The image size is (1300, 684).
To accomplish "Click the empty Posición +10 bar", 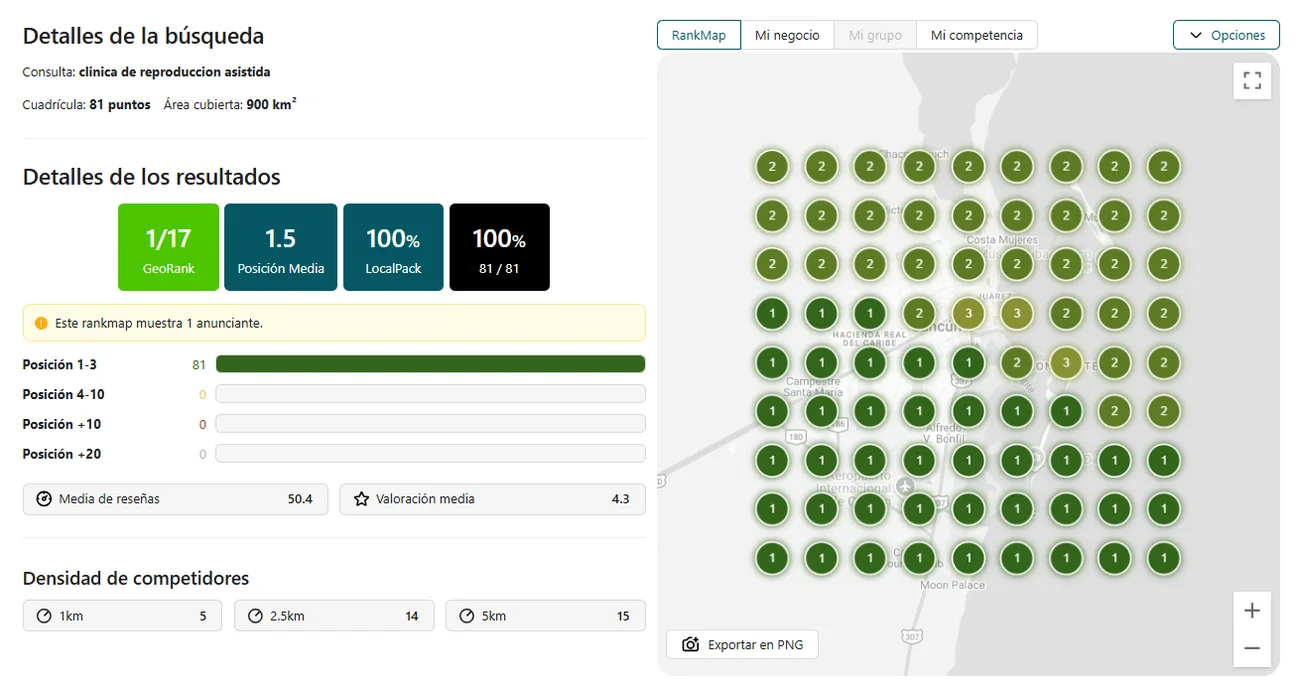I will tap(430, 424).
